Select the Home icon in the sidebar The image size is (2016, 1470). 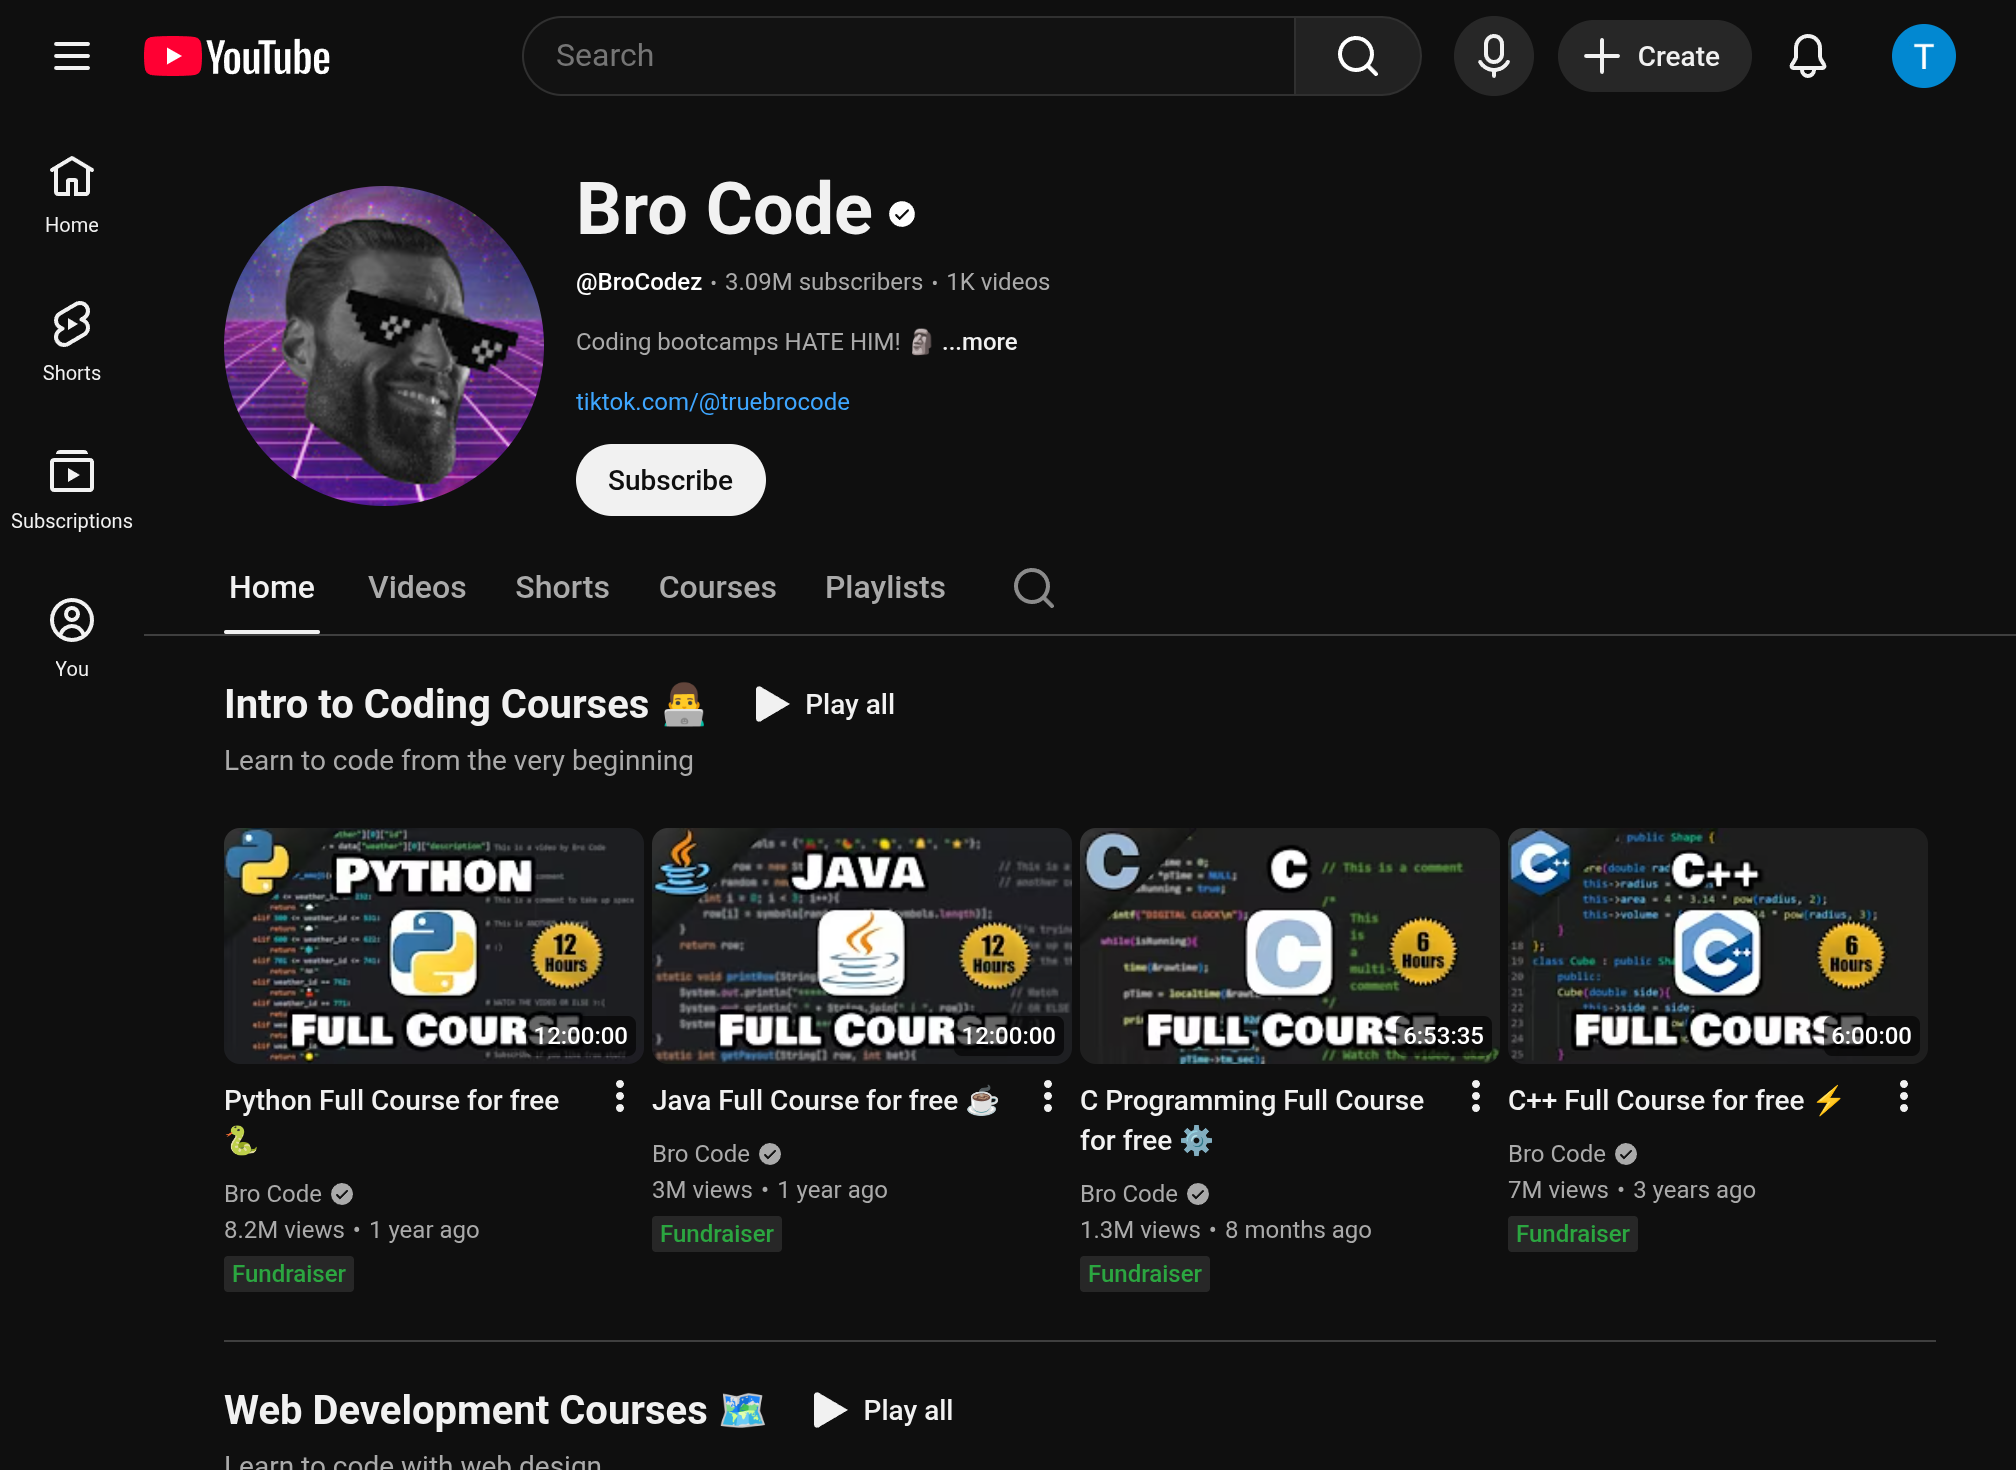click(x=71, y=193)
